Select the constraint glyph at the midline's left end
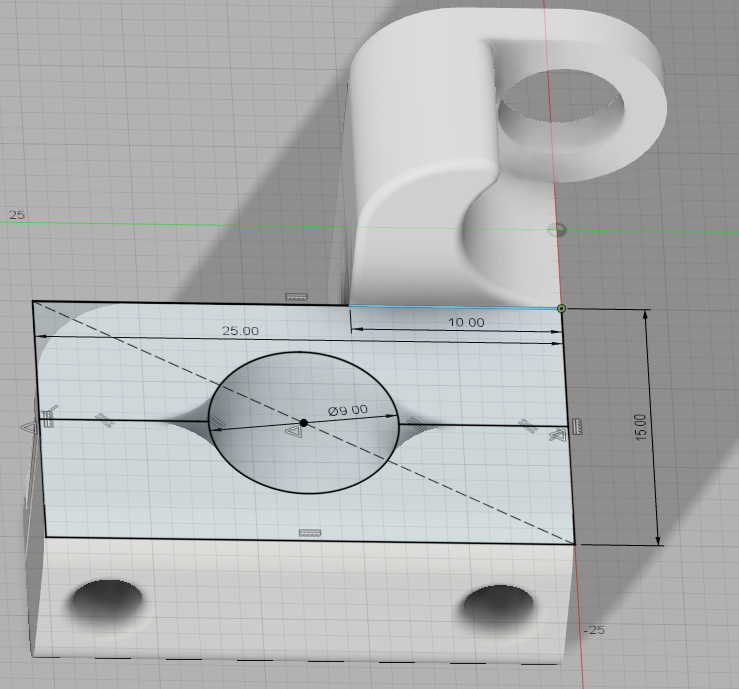 coord(50,417)
